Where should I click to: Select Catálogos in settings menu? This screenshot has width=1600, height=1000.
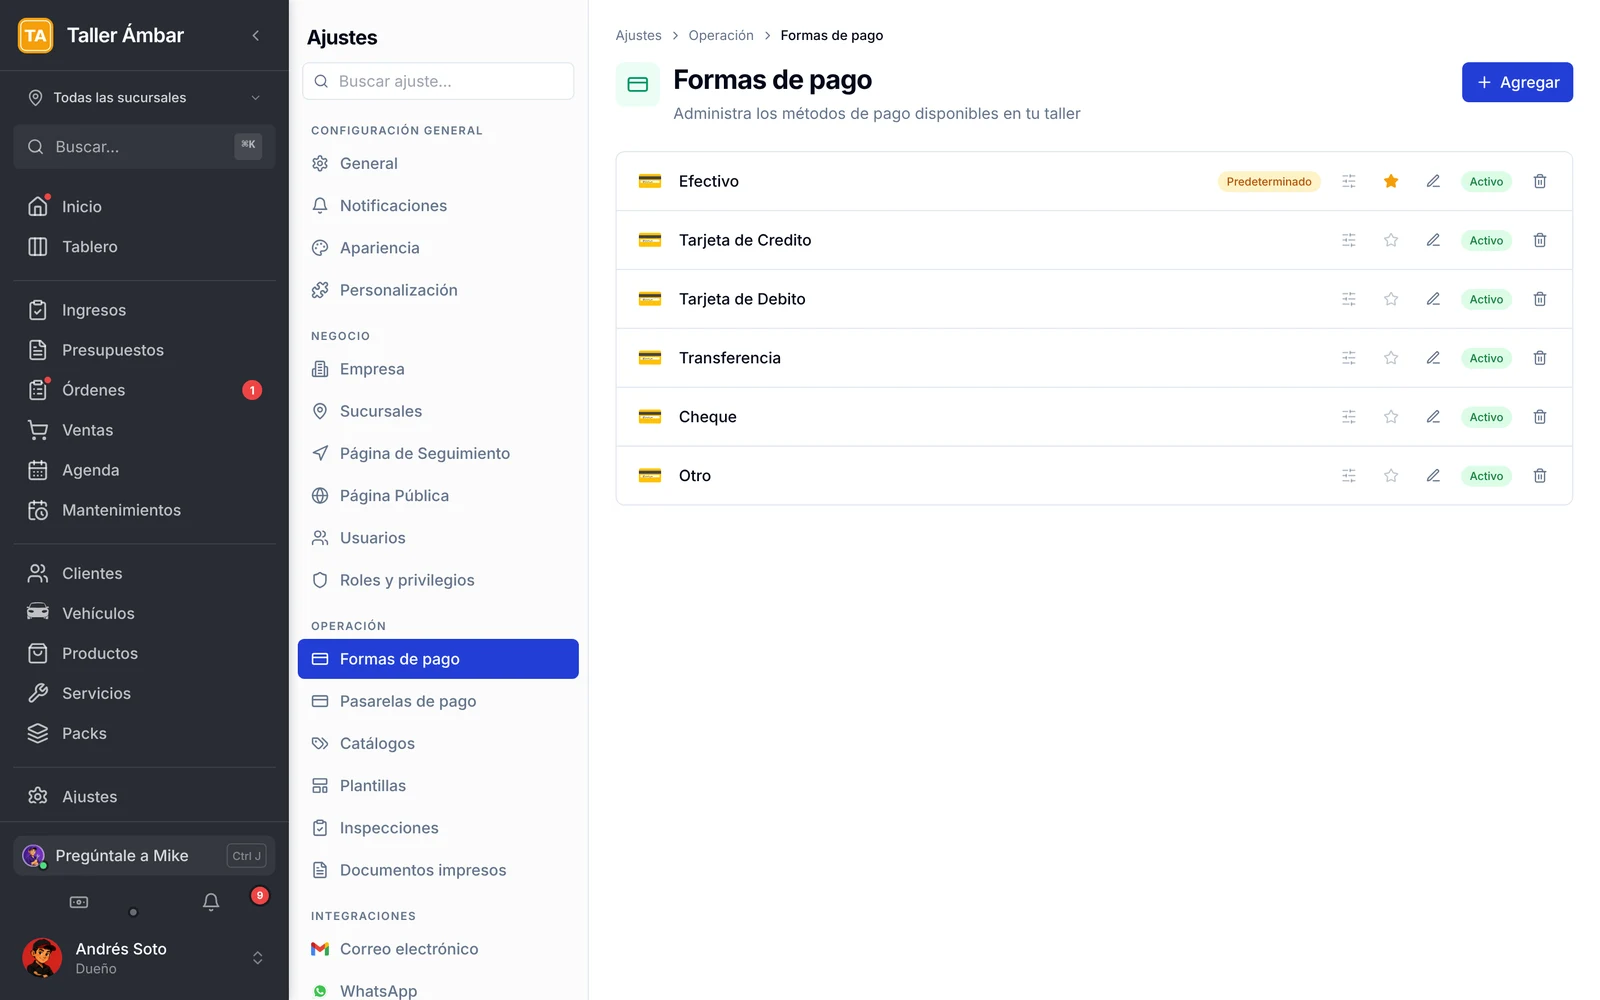tap(438, 743)
